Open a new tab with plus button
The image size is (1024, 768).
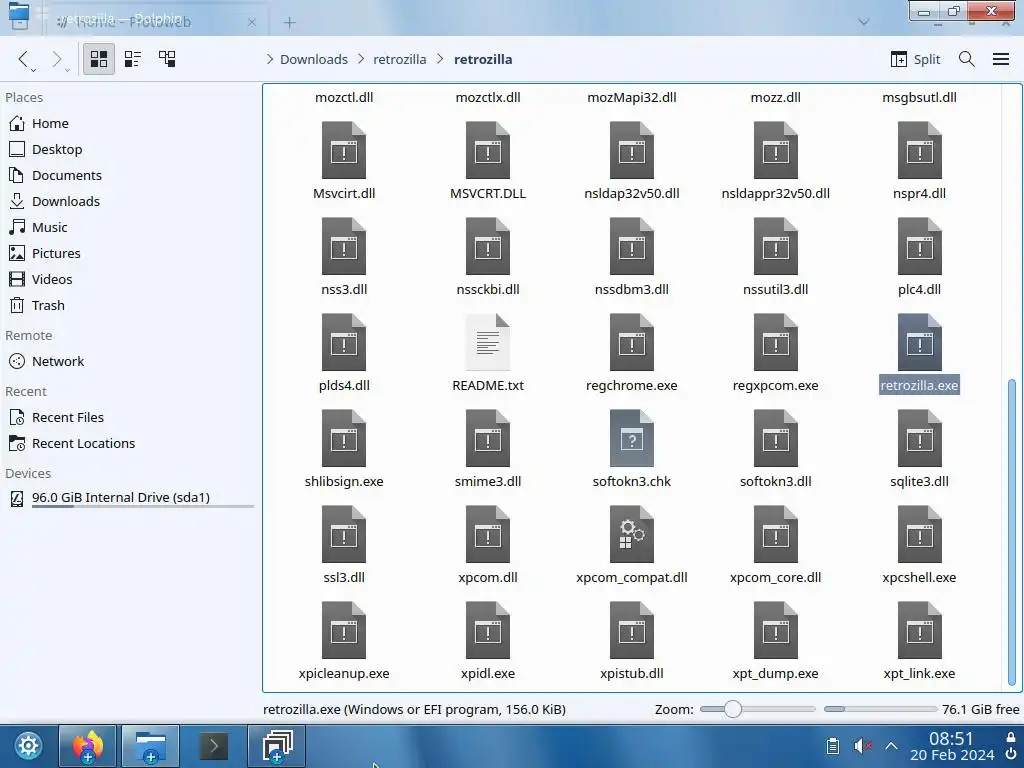289,23
